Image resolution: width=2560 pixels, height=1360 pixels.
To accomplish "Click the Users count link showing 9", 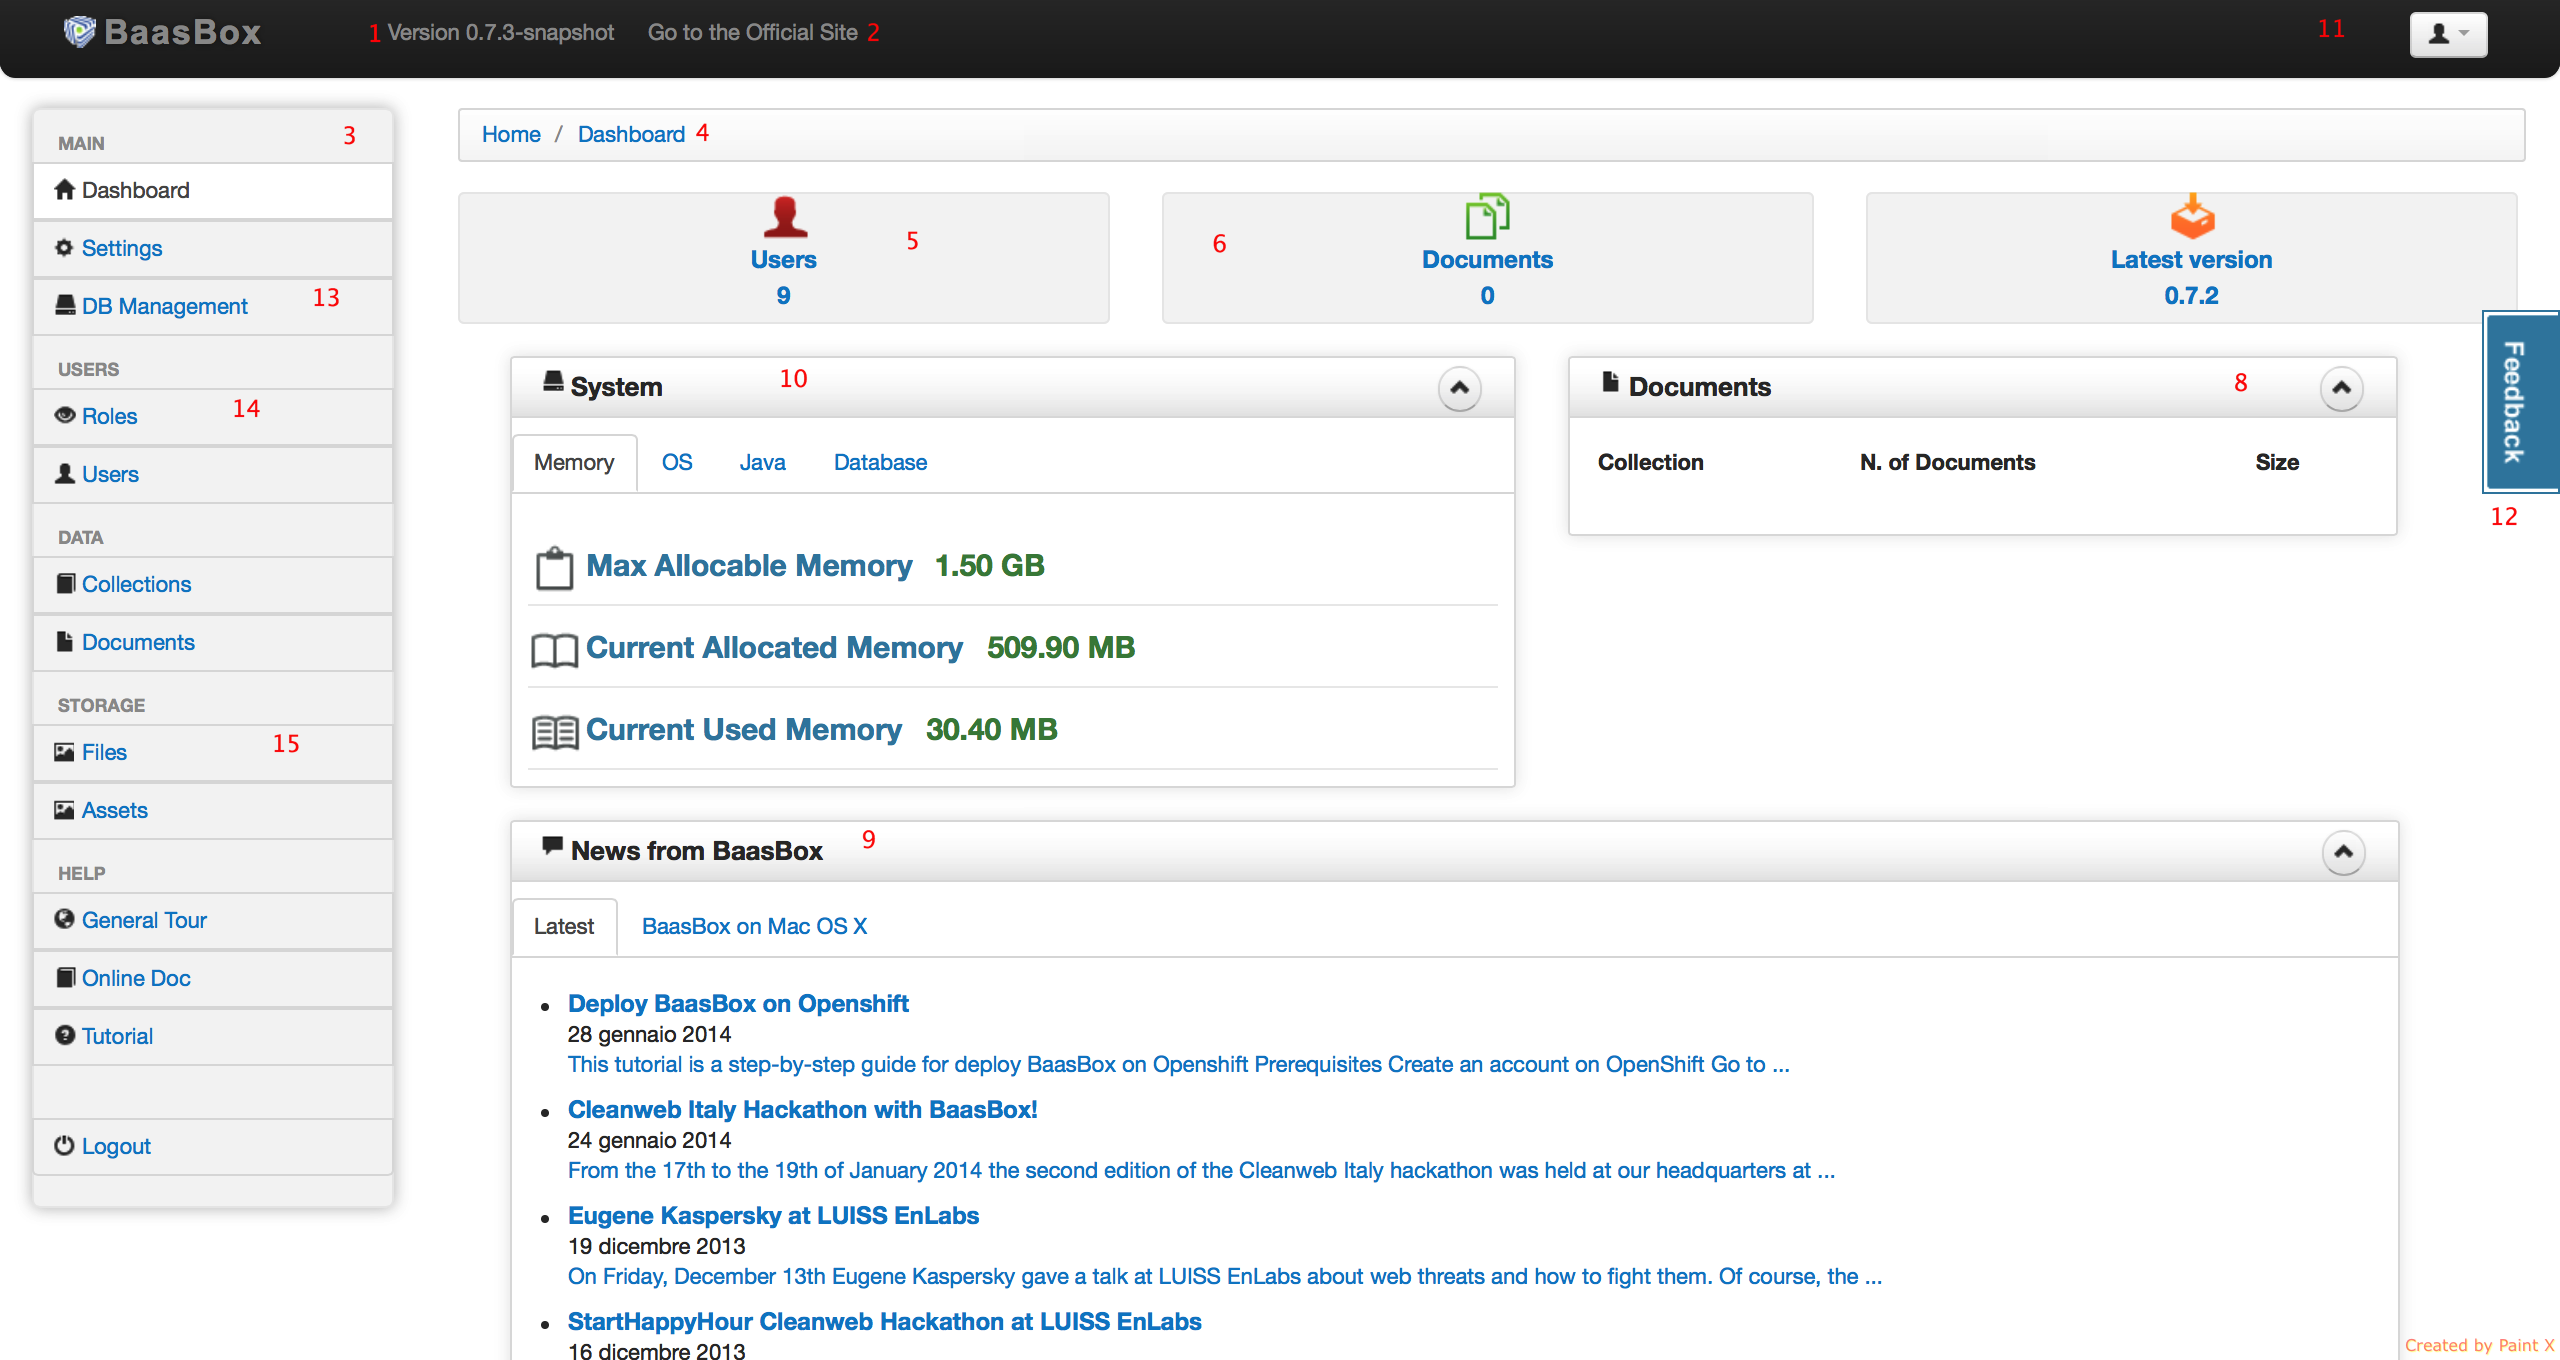I will (784, 296).
